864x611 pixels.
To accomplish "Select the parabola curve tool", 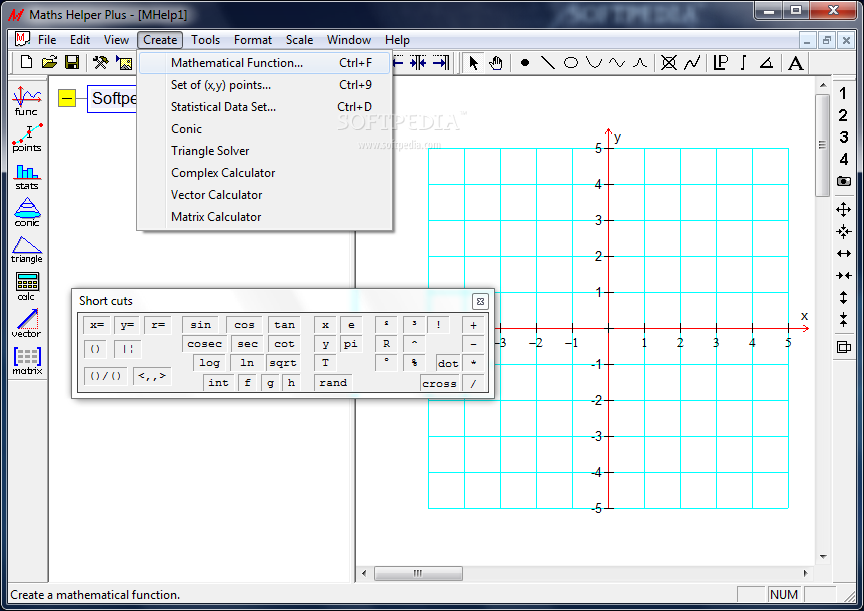I will 593,63.
